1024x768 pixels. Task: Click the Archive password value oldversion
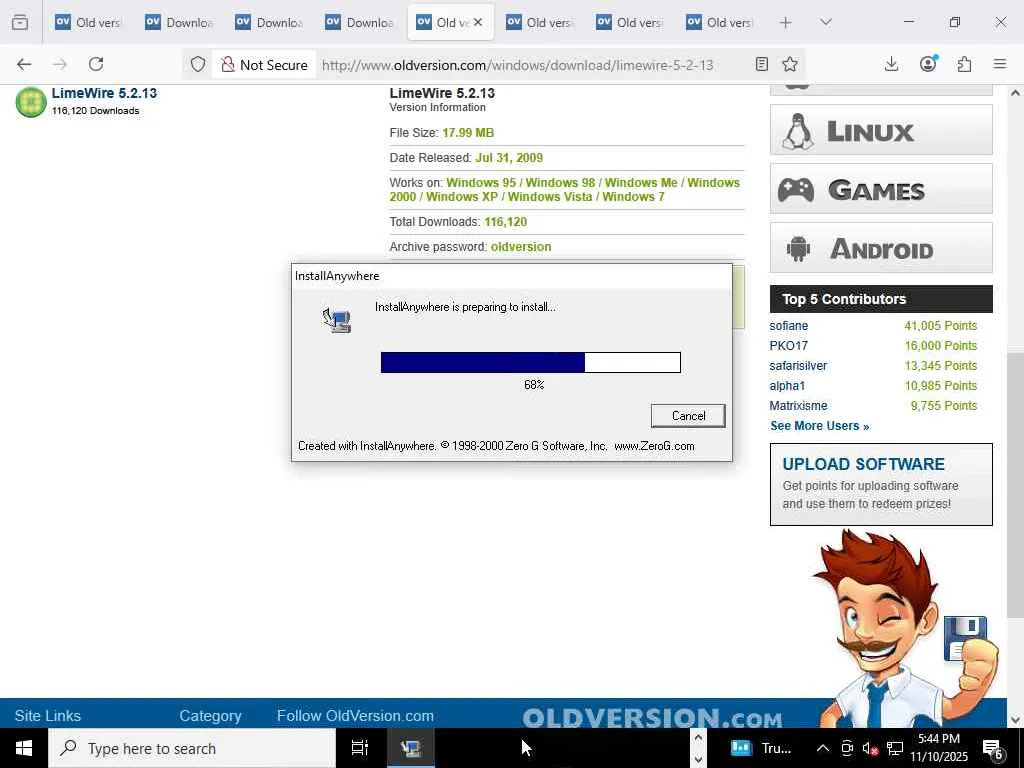point(520,247)
